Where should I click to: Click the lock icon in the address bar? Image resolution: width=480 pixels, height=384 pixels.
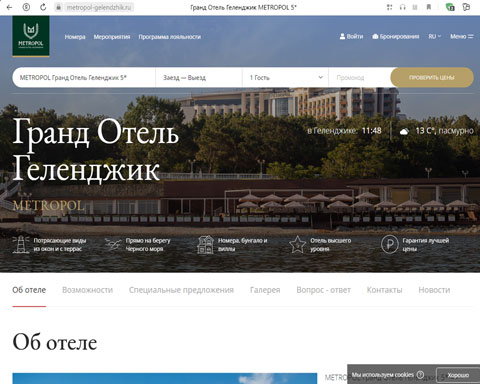click(58, 7)
